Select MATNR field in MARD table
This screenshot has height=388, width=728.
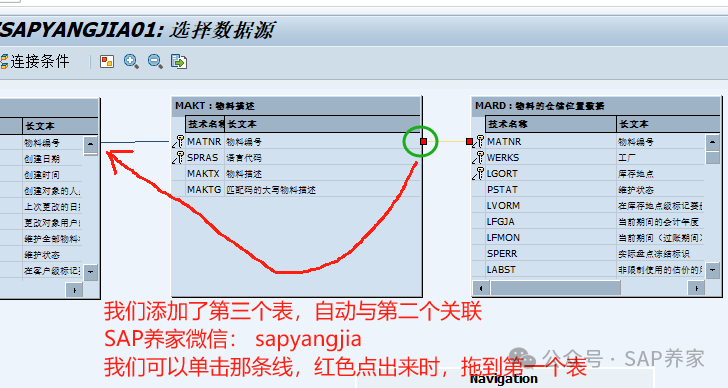click(x=504, y=142)
